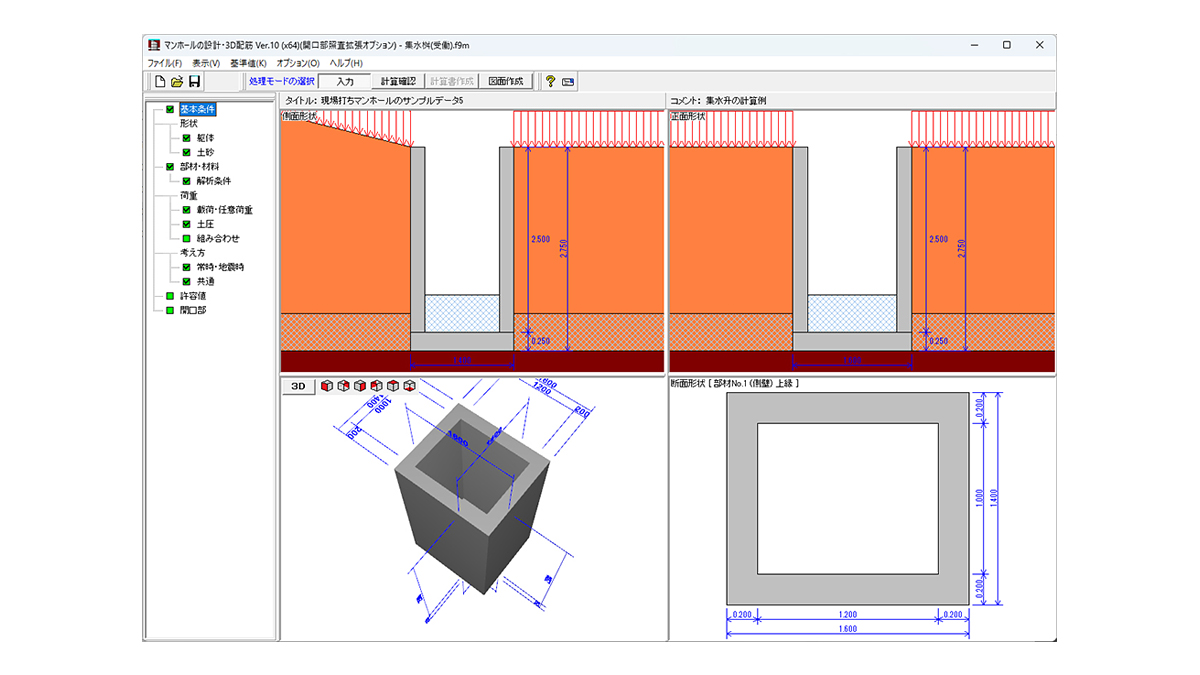Image resolution: width=1200 pixels, height=675 pixels.
Task: Select the 載荷・任意荷重 tree item
Action: point(224,210)
